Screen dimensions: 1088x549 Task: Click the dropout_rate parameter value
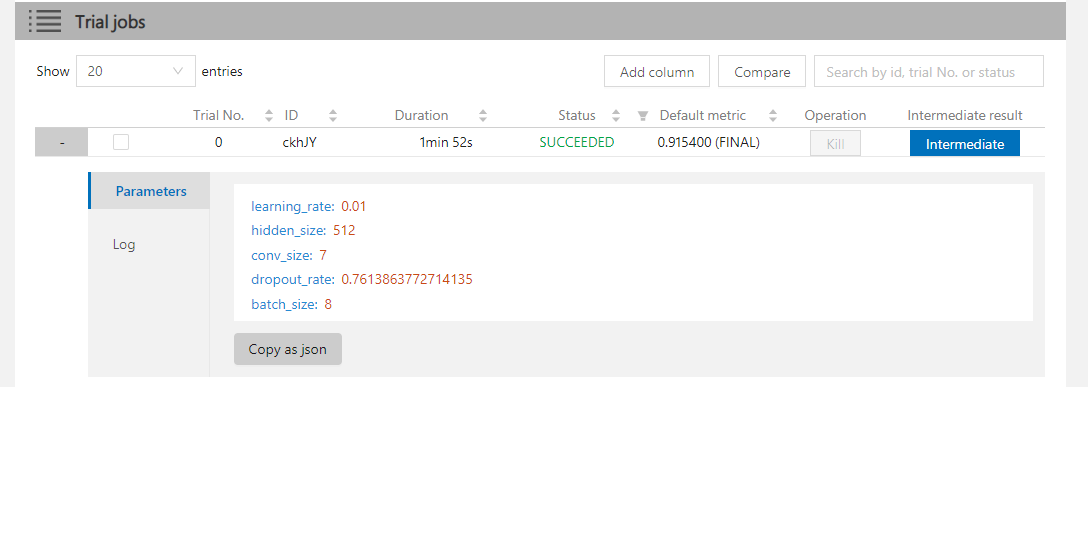click(407, 280)
